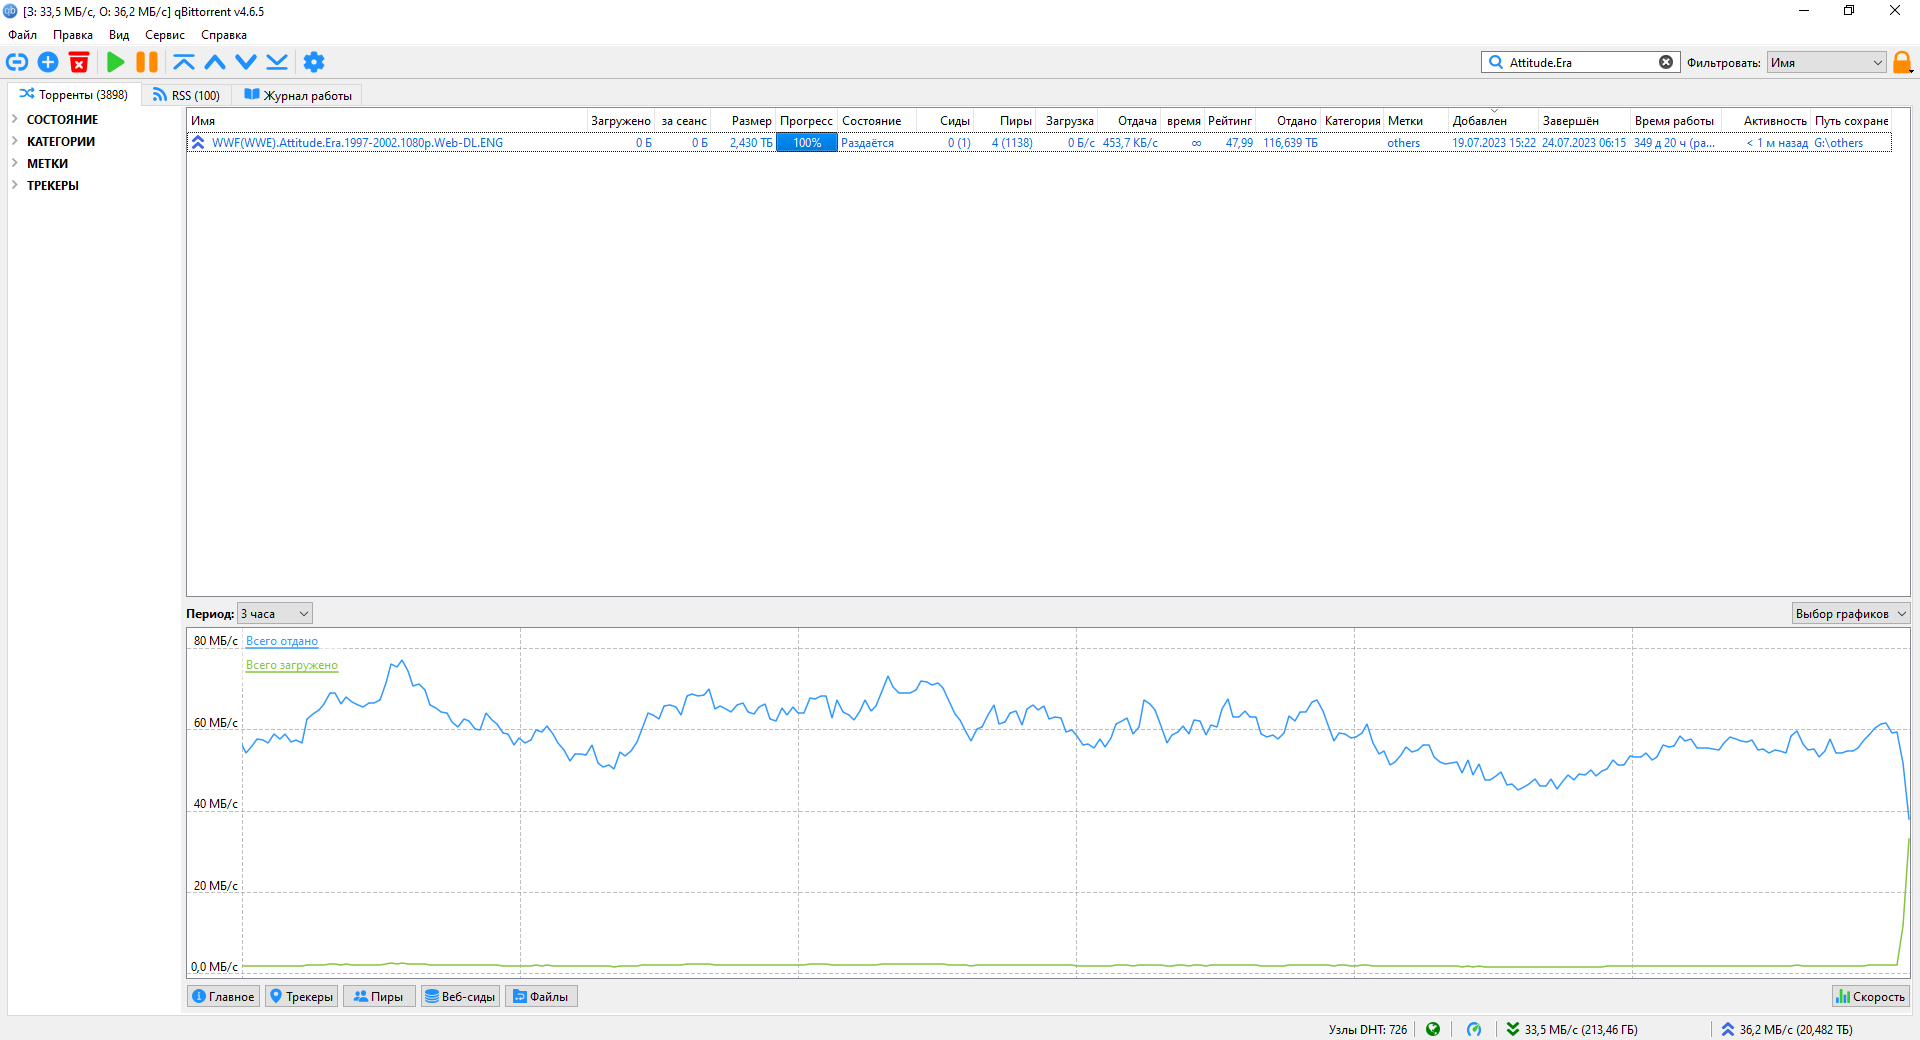Move torrent to bottom of queue
1920x1040 pixels.
pos(277,62)
